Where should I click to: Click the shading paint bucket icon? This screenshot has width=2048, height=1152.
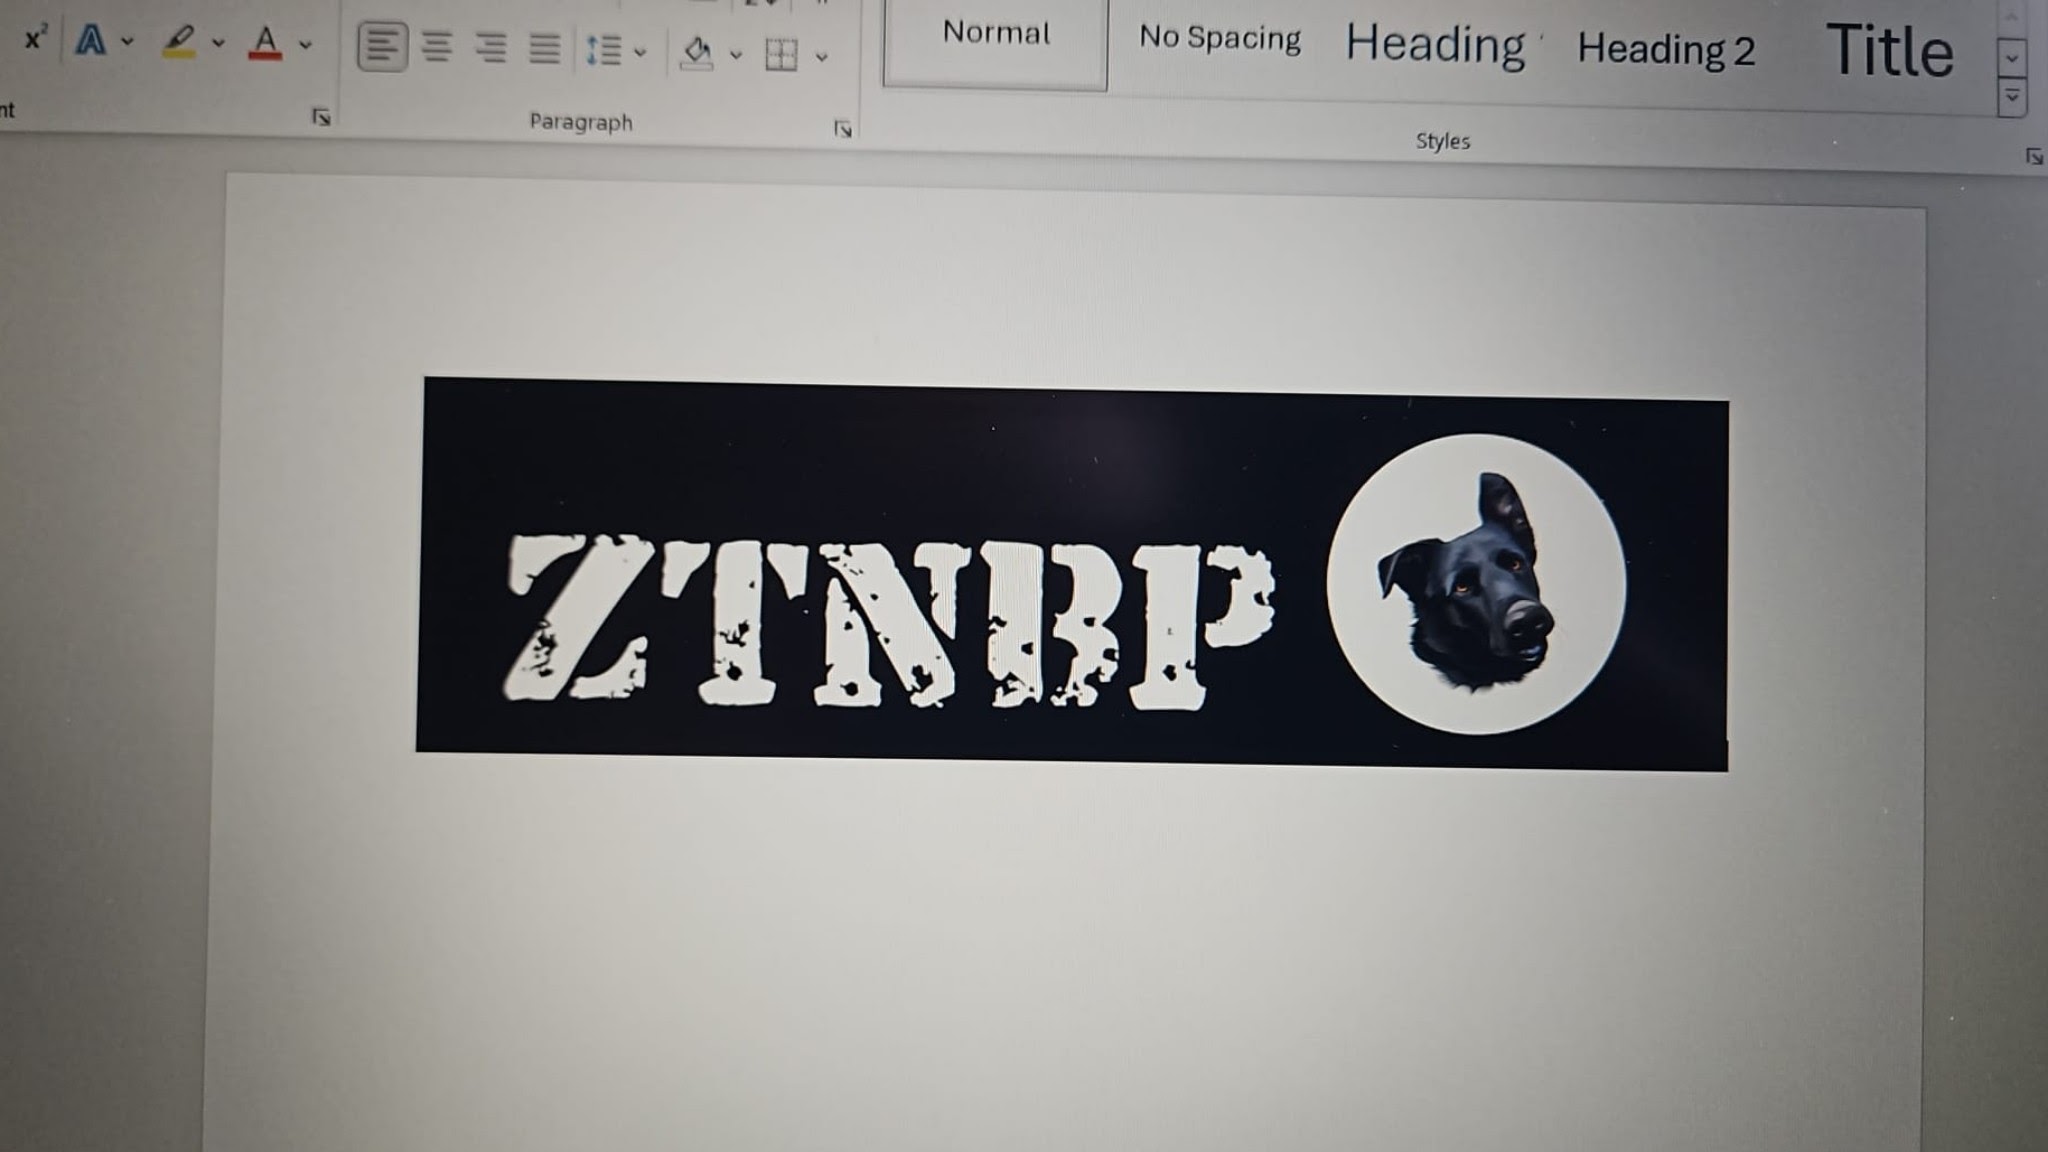697,53
